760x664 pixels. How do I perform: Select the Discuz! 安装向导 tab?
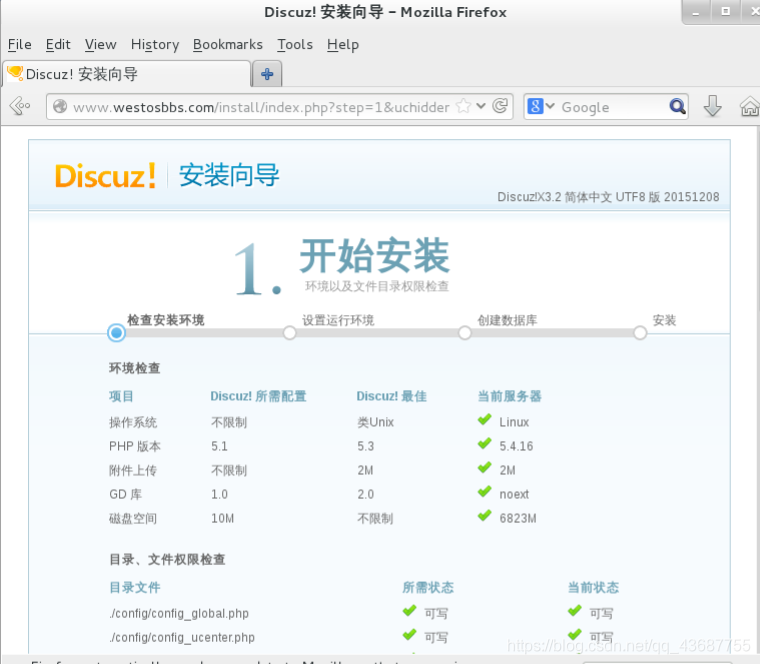(127, 74)
